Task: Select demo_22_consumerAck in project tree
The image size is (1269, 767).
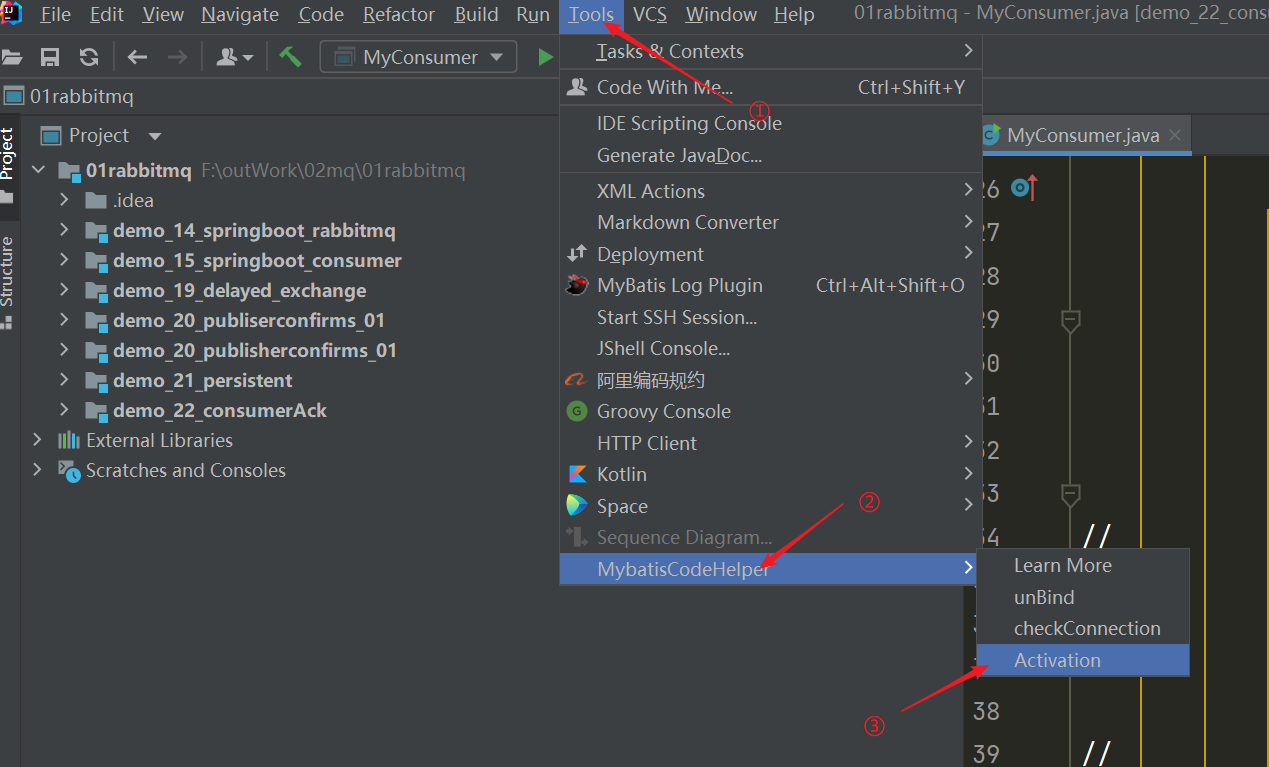Action: click(220, 410)
